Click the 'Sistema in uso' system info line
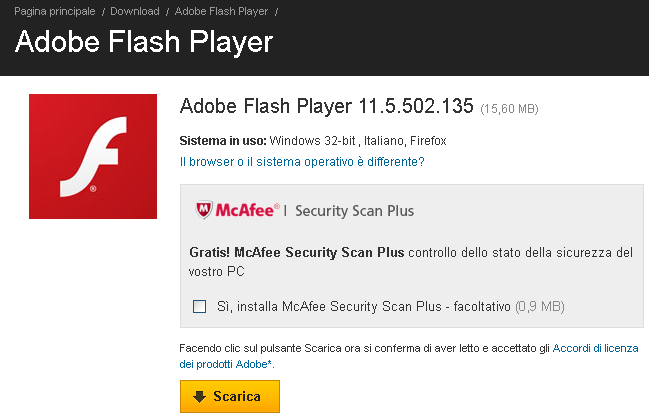The width and height of the screenshot is (649, 419). [x=313, y=141]
